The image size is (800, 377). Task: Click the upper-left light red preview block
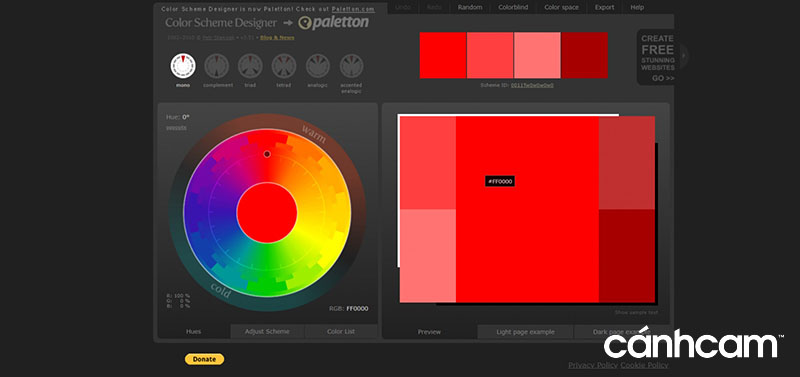(428, 163)
